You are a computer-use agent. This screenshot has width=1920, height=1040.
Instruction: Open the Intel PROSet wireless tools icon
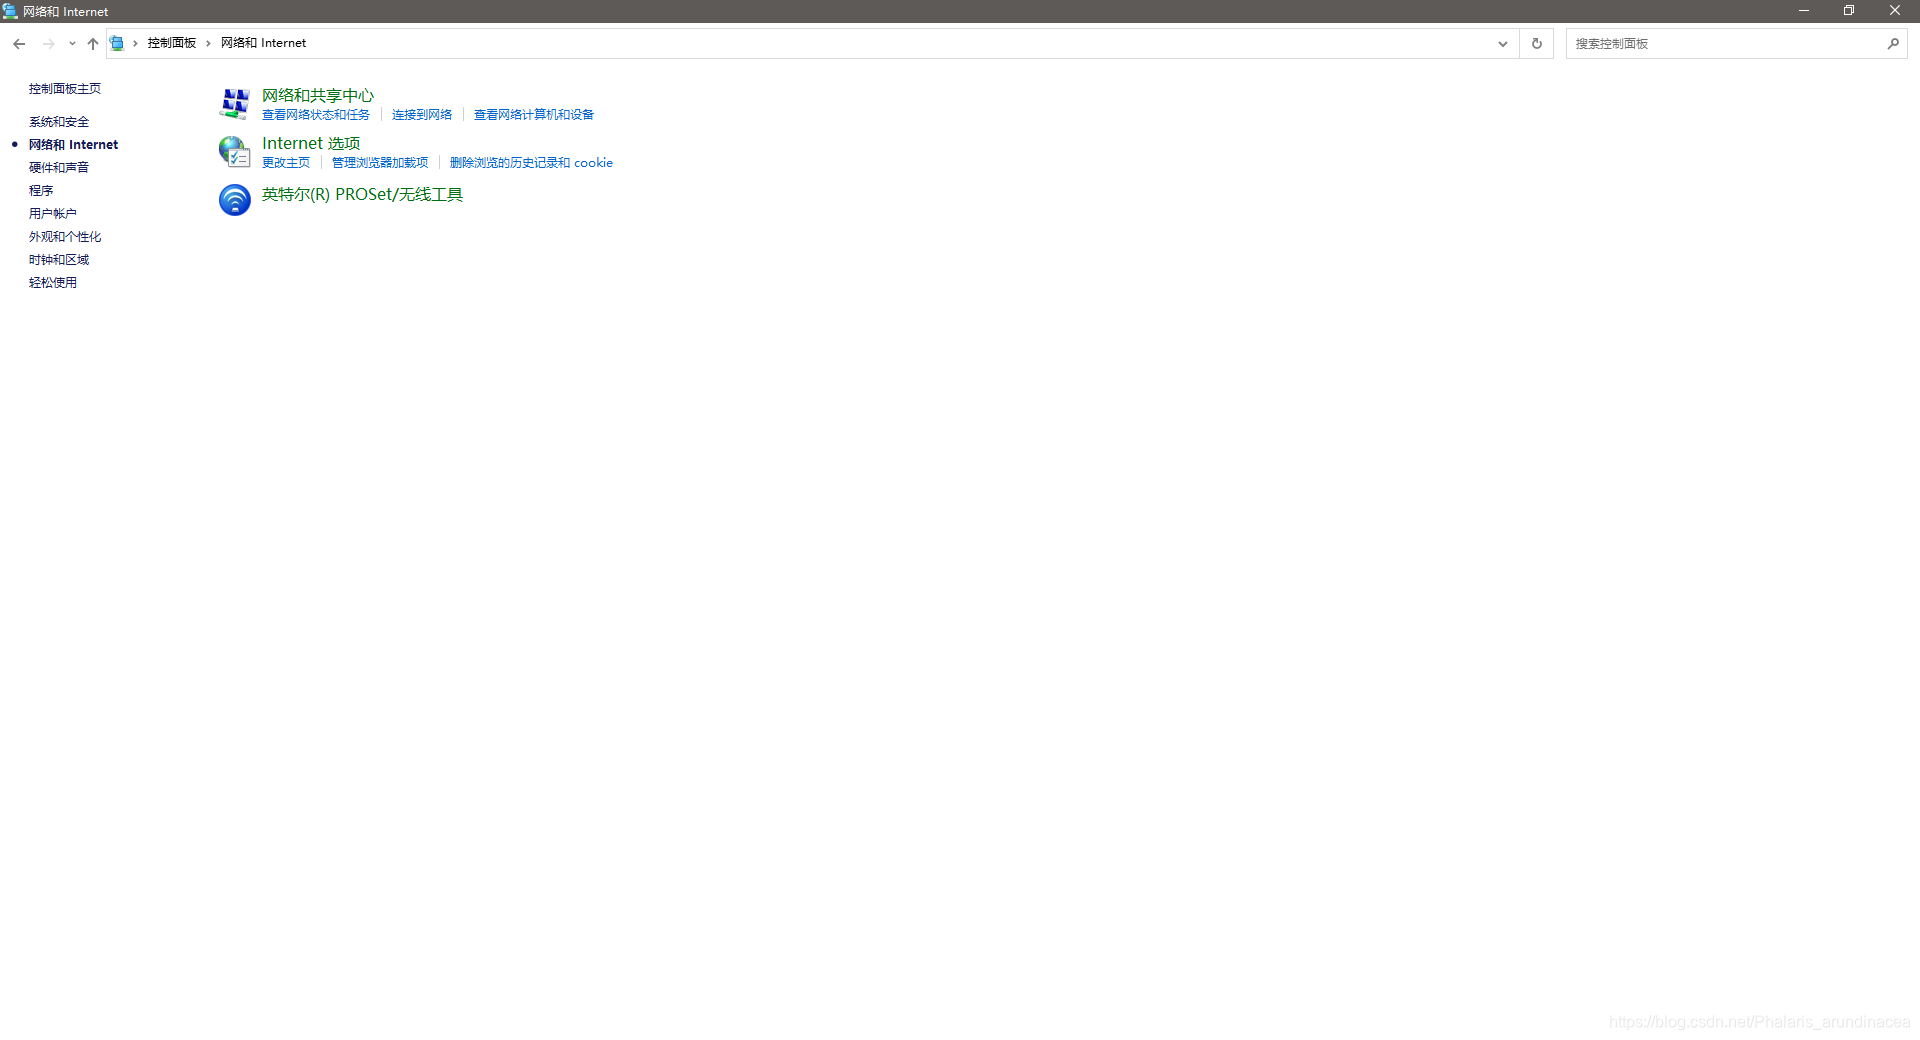click(235, 200)
